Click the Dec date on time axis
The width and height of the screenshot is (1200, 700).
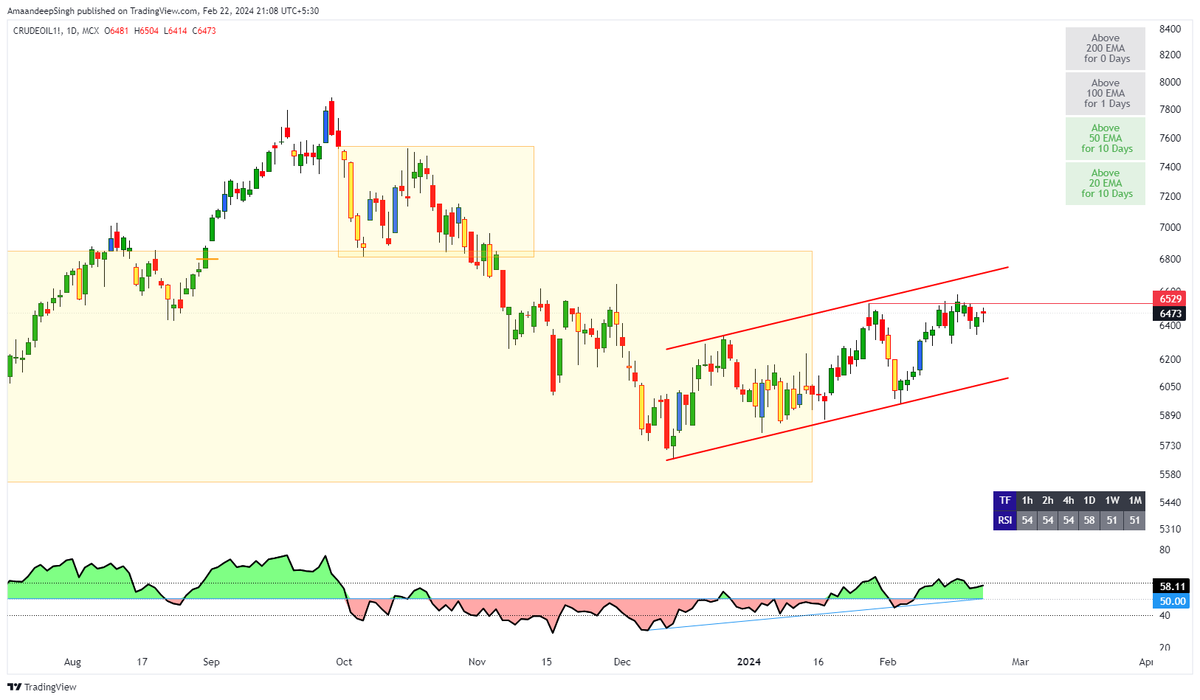coord(622,662)
